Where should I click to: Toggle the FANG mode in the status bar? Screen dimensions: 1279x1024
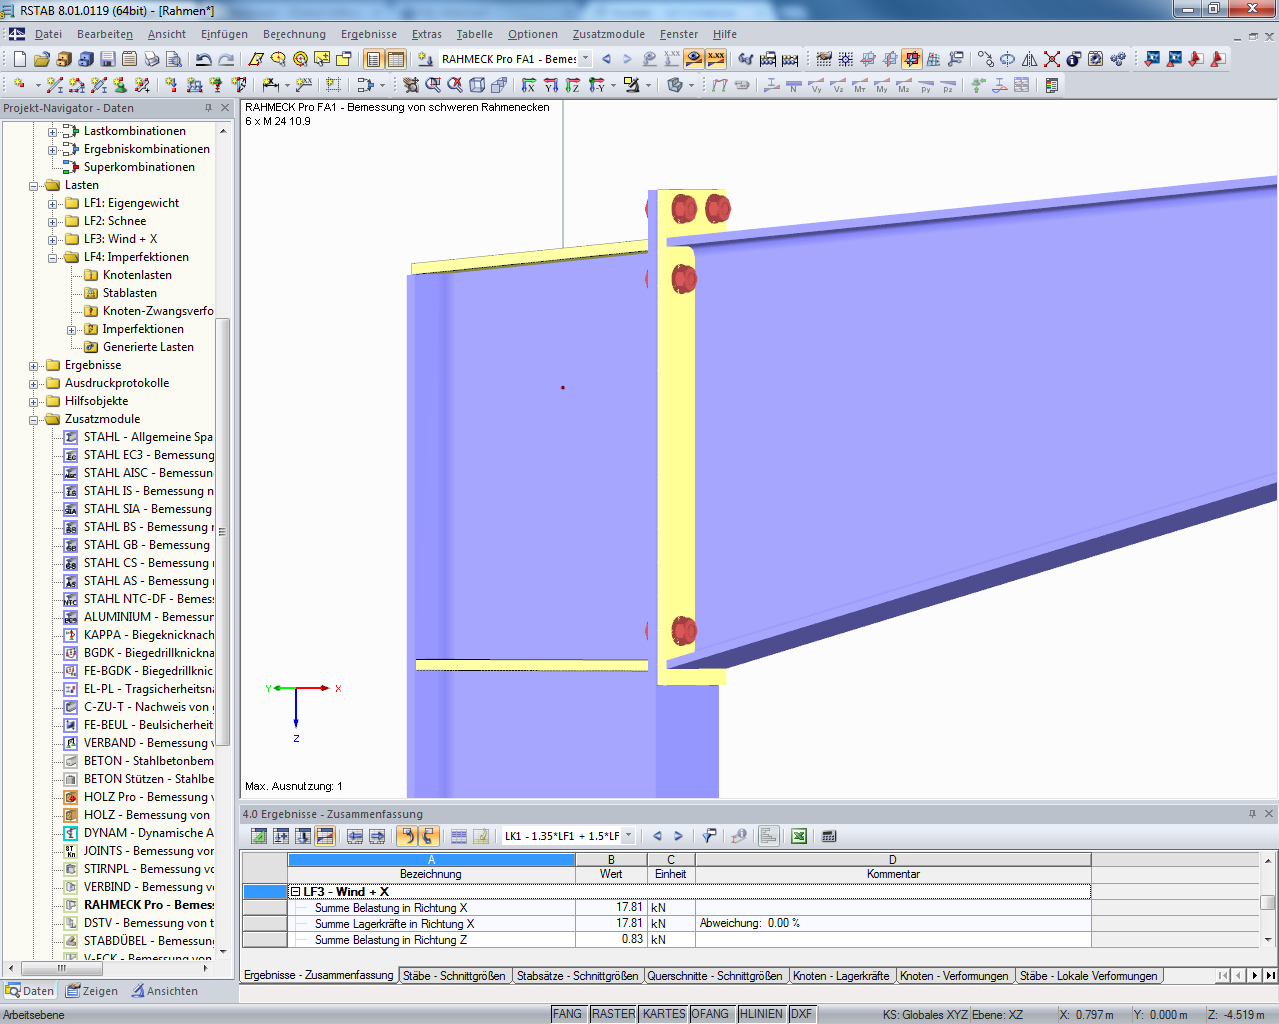pos(568,1013)
